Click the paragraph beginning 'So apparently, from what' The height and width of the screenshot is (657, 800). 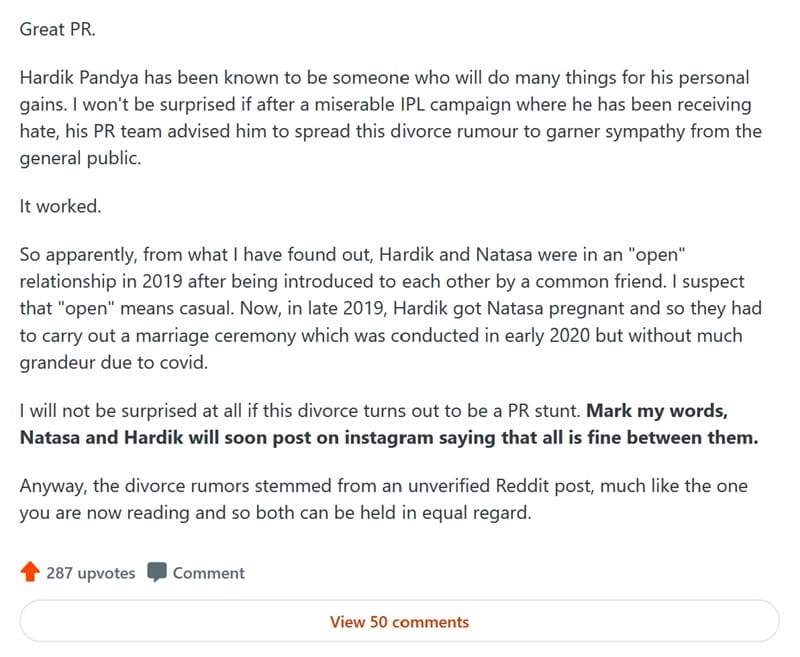click(x=391, y=308)
